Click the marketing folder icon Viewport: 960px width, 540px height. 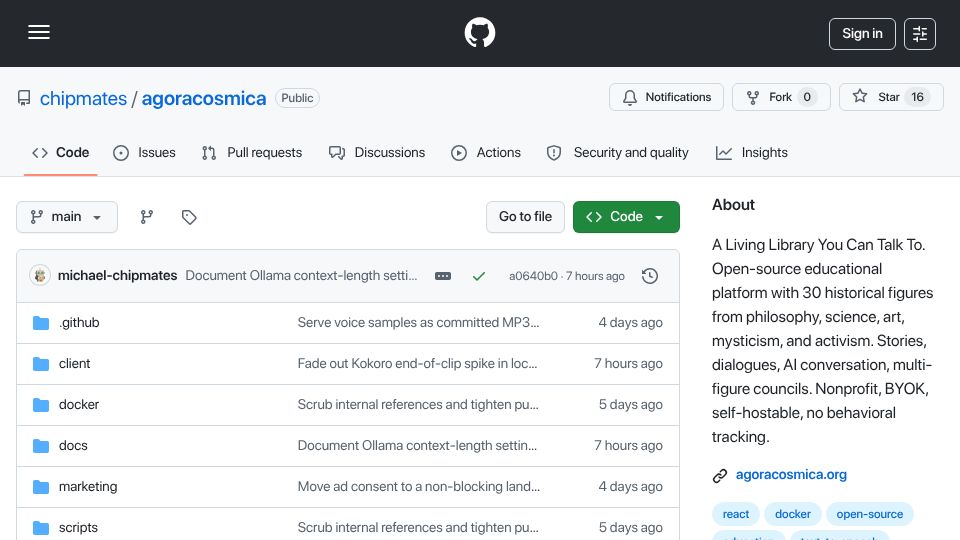(40, 487)
